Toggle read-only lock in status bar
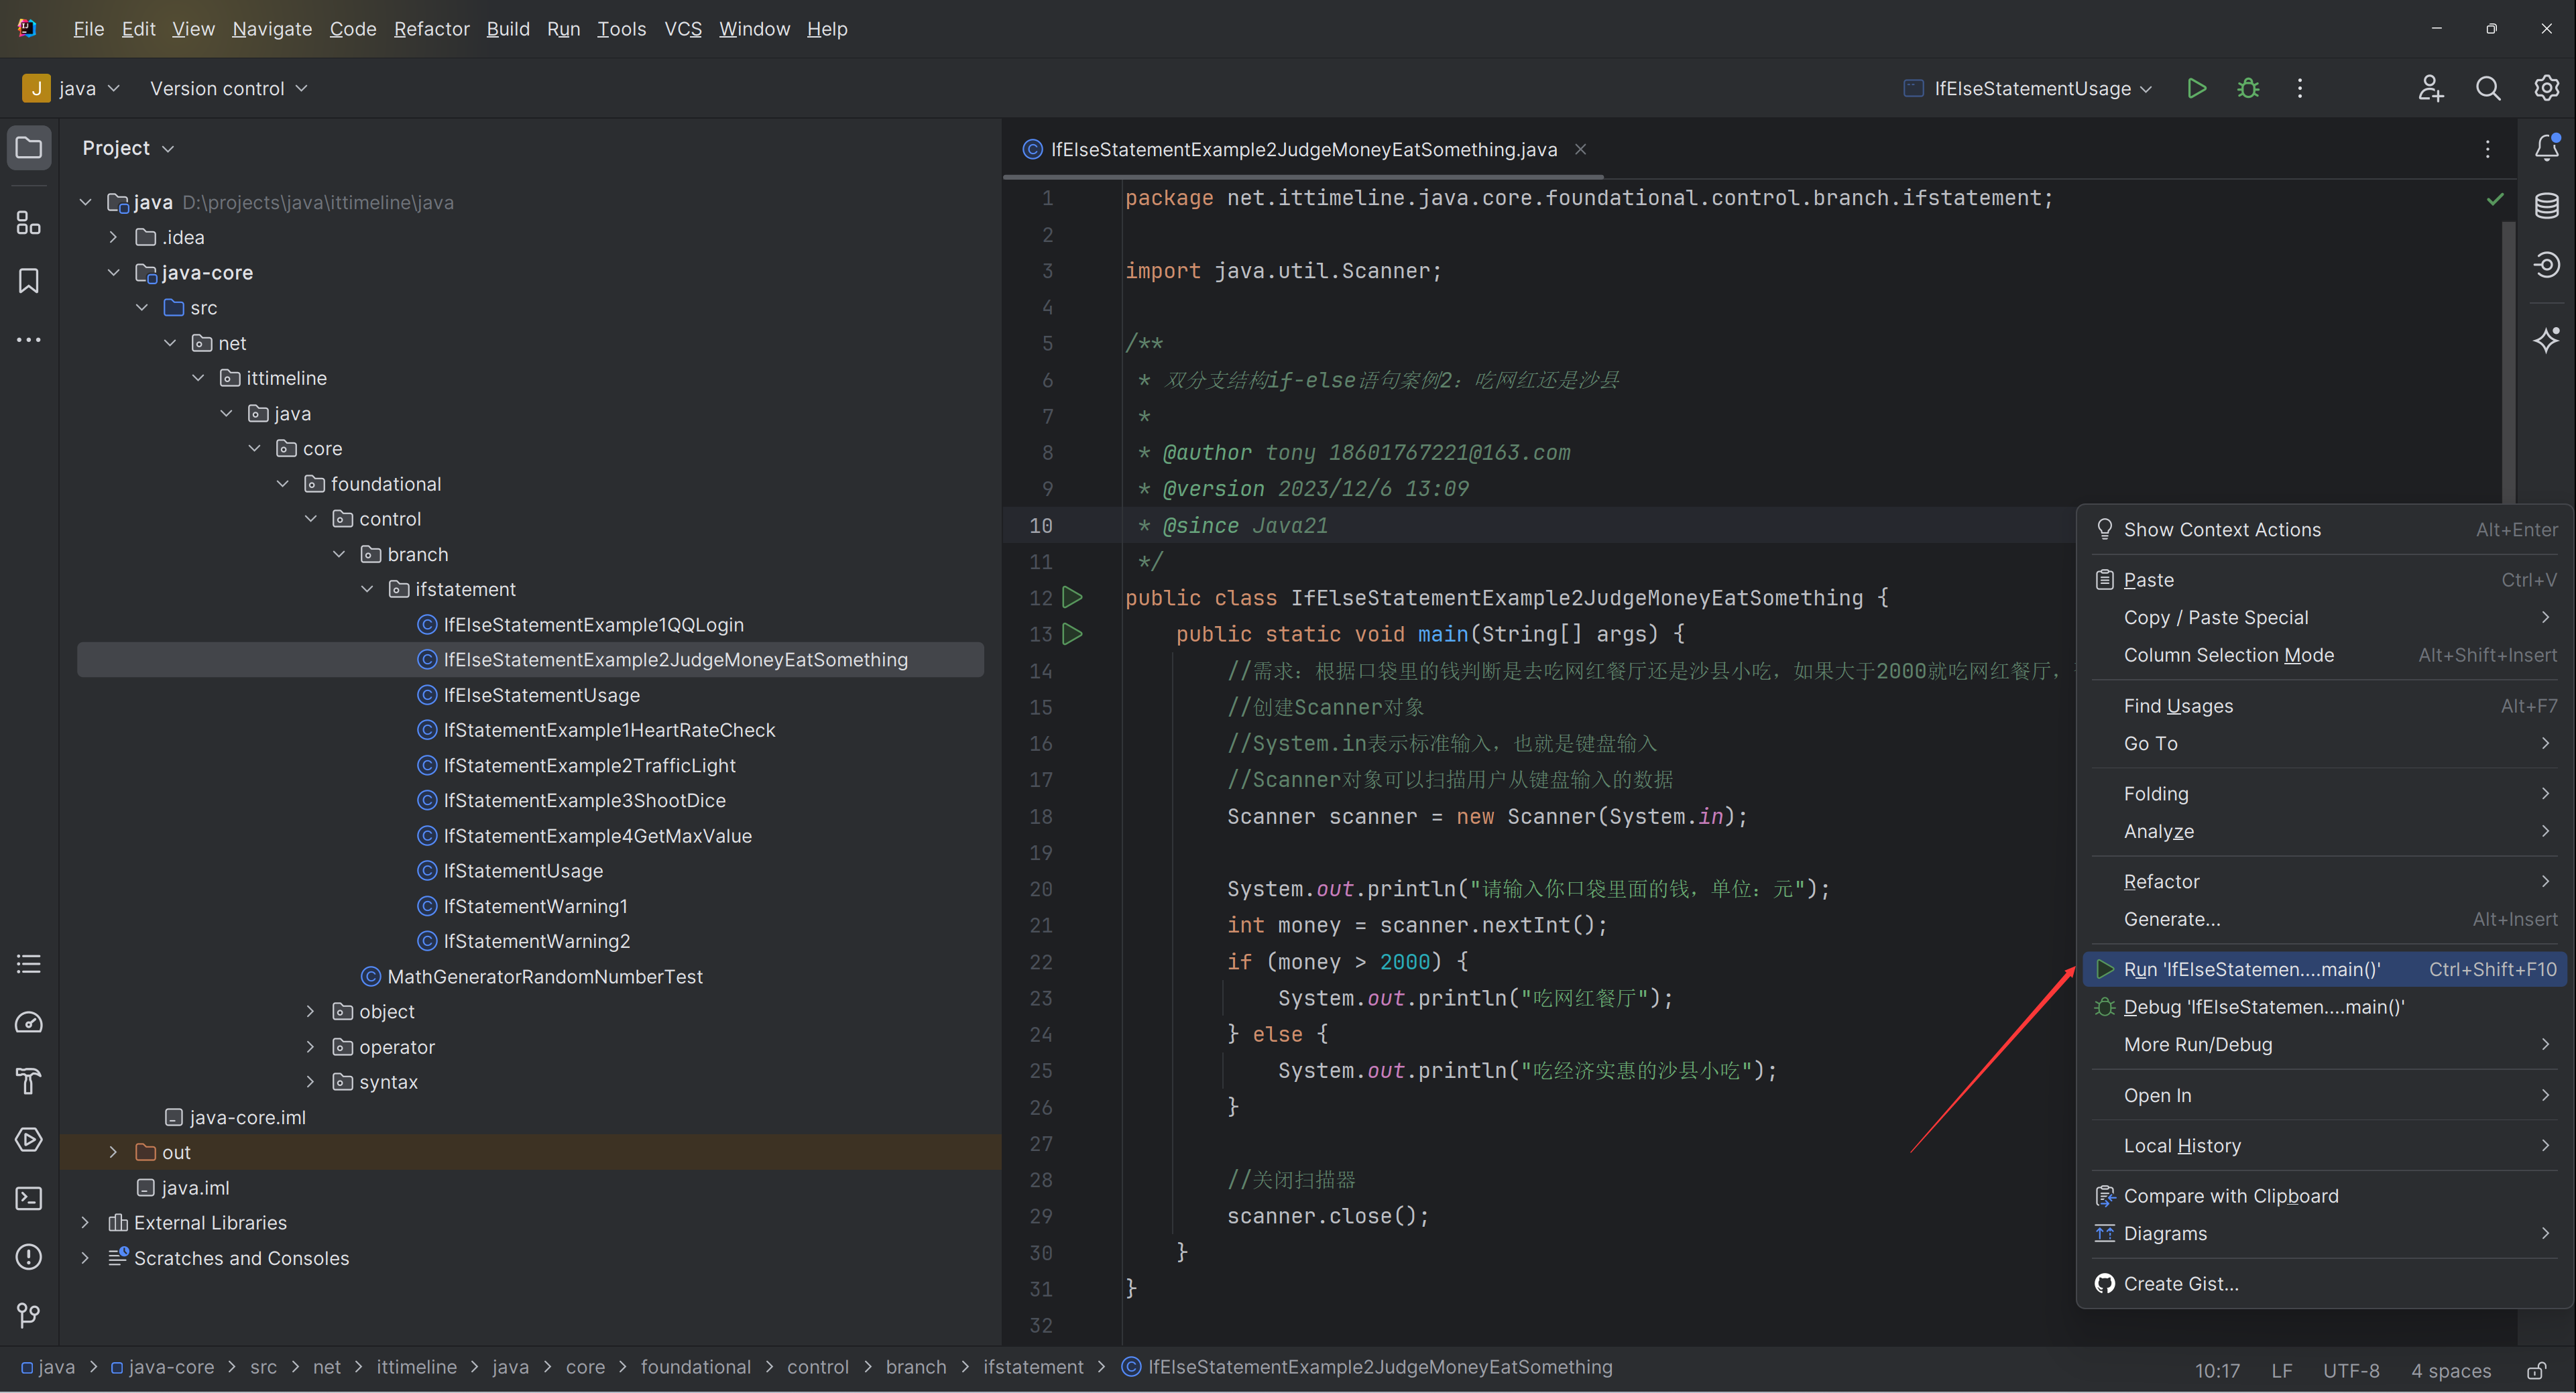Viewport: 2576px width, 1393px height. click(2536, 1370)
